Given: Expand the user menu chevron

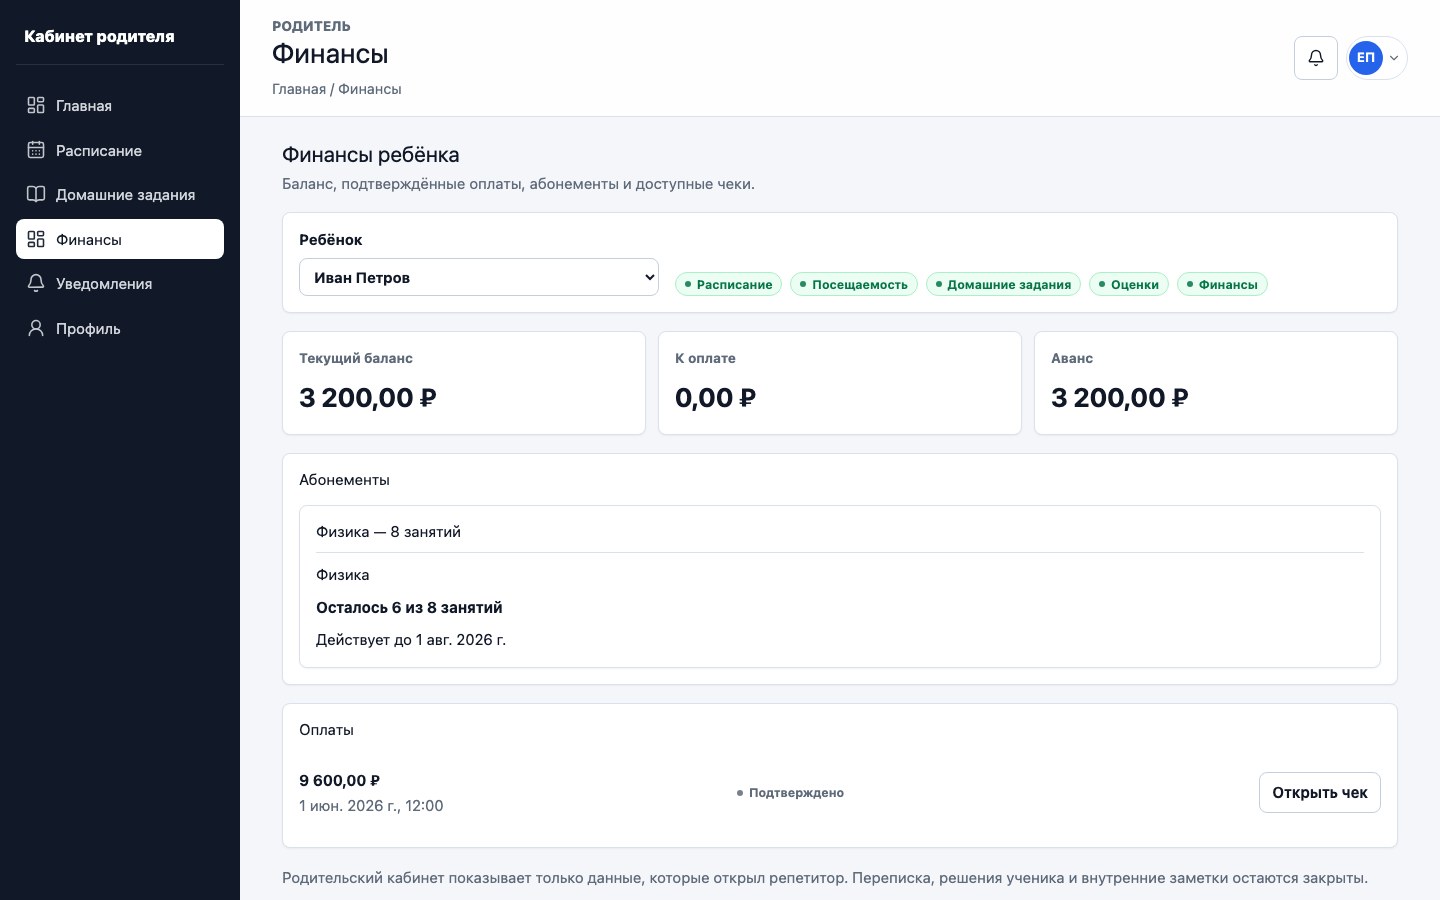Looking at the screenshot, I should tap(1394, 58).
